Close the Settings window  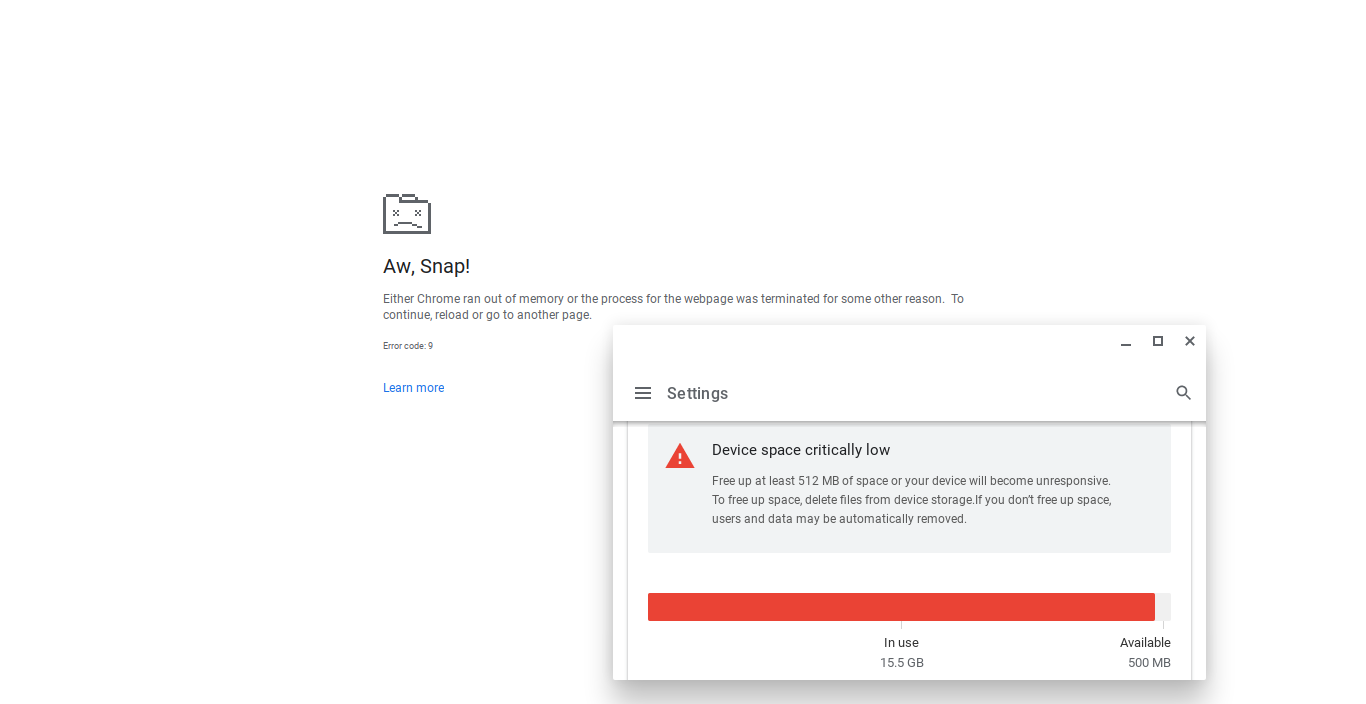coord(1190,341)
